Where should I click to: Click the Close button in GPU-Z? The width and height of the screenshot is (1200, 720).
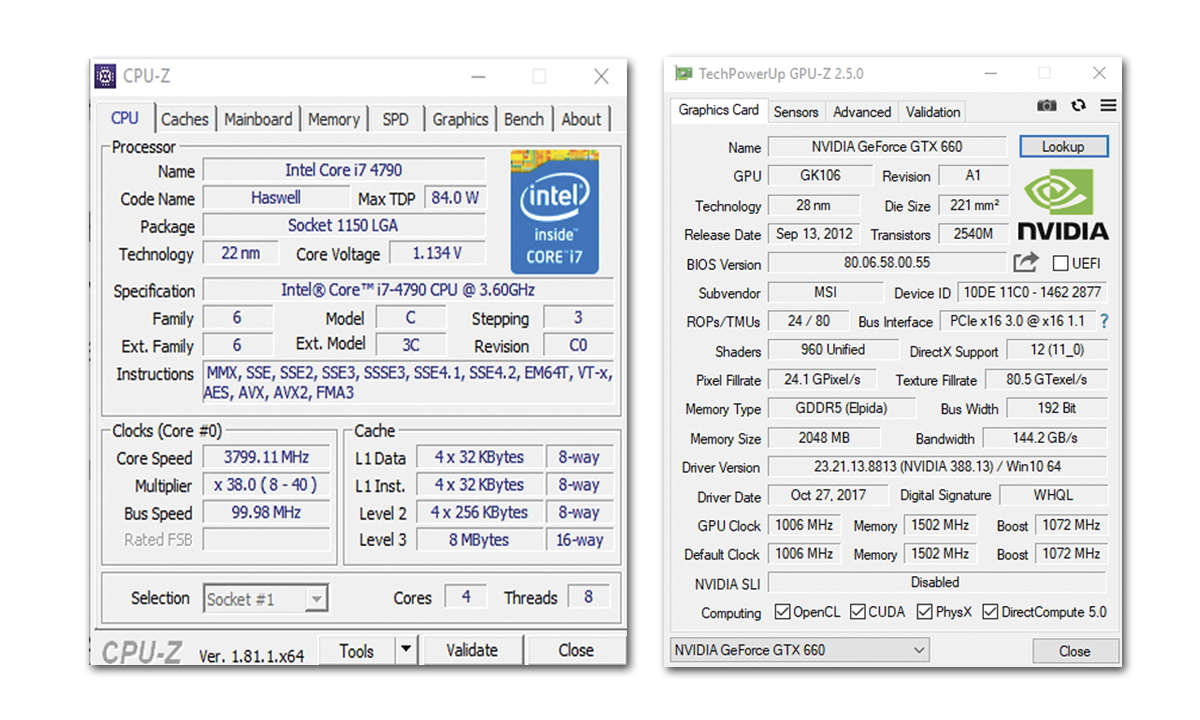tap(1075, 650)
